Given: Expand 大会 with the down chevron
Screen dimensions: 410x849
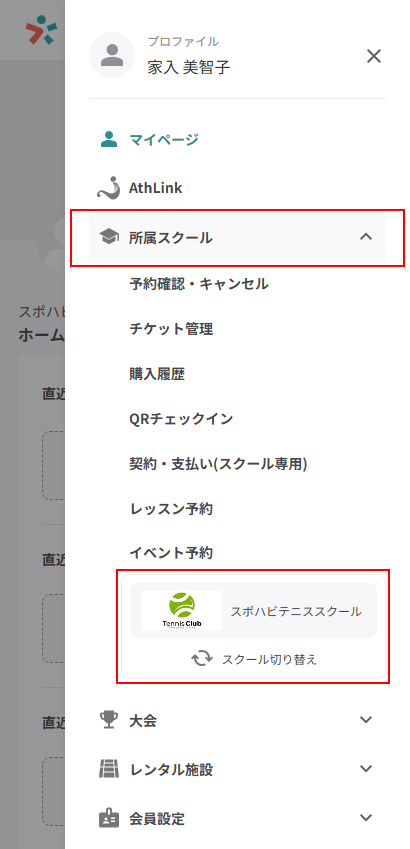Looking at the screenshot, I should (366, 720).
